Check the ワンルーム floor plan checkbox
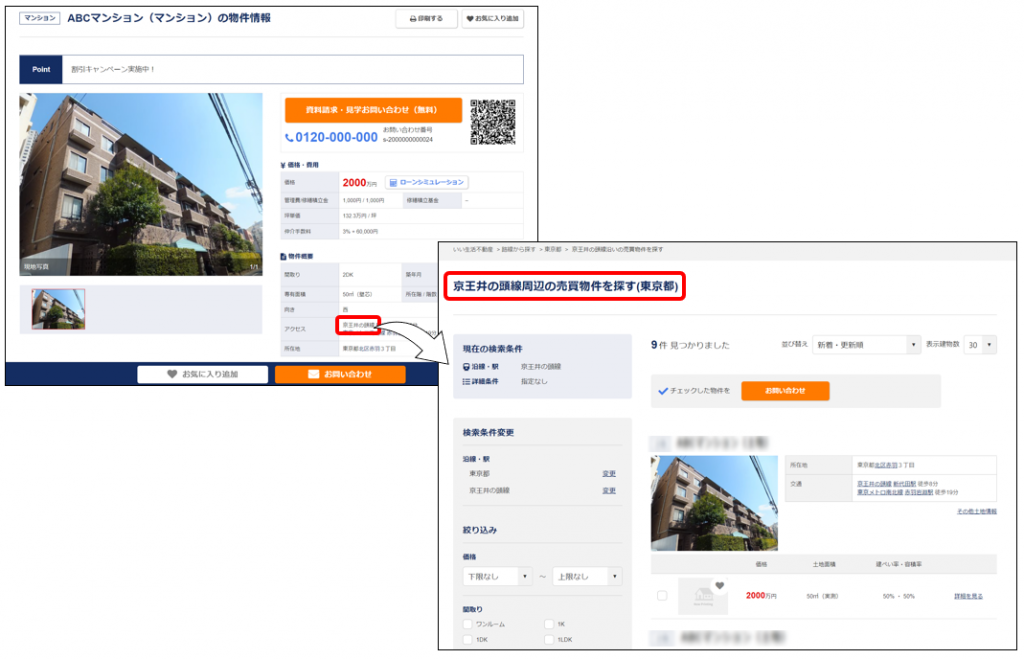This screenshot has width=1024, height=659. [467, 624]
